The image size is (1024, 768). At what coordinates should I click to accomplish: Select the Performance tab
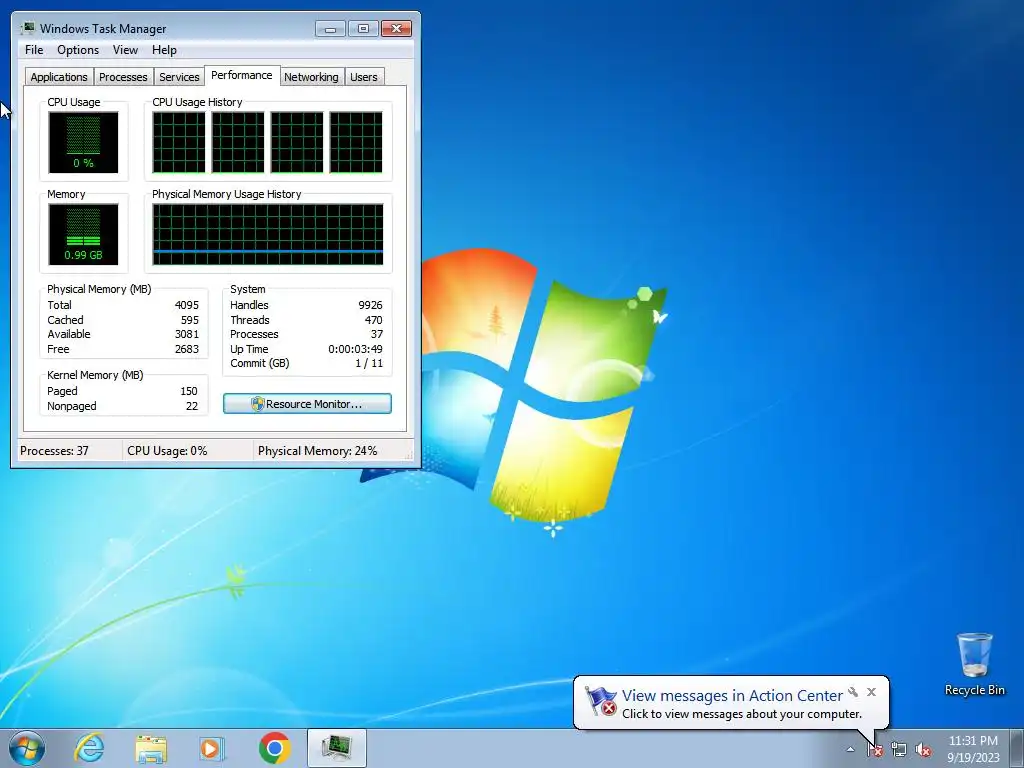[x=242, y=75]
